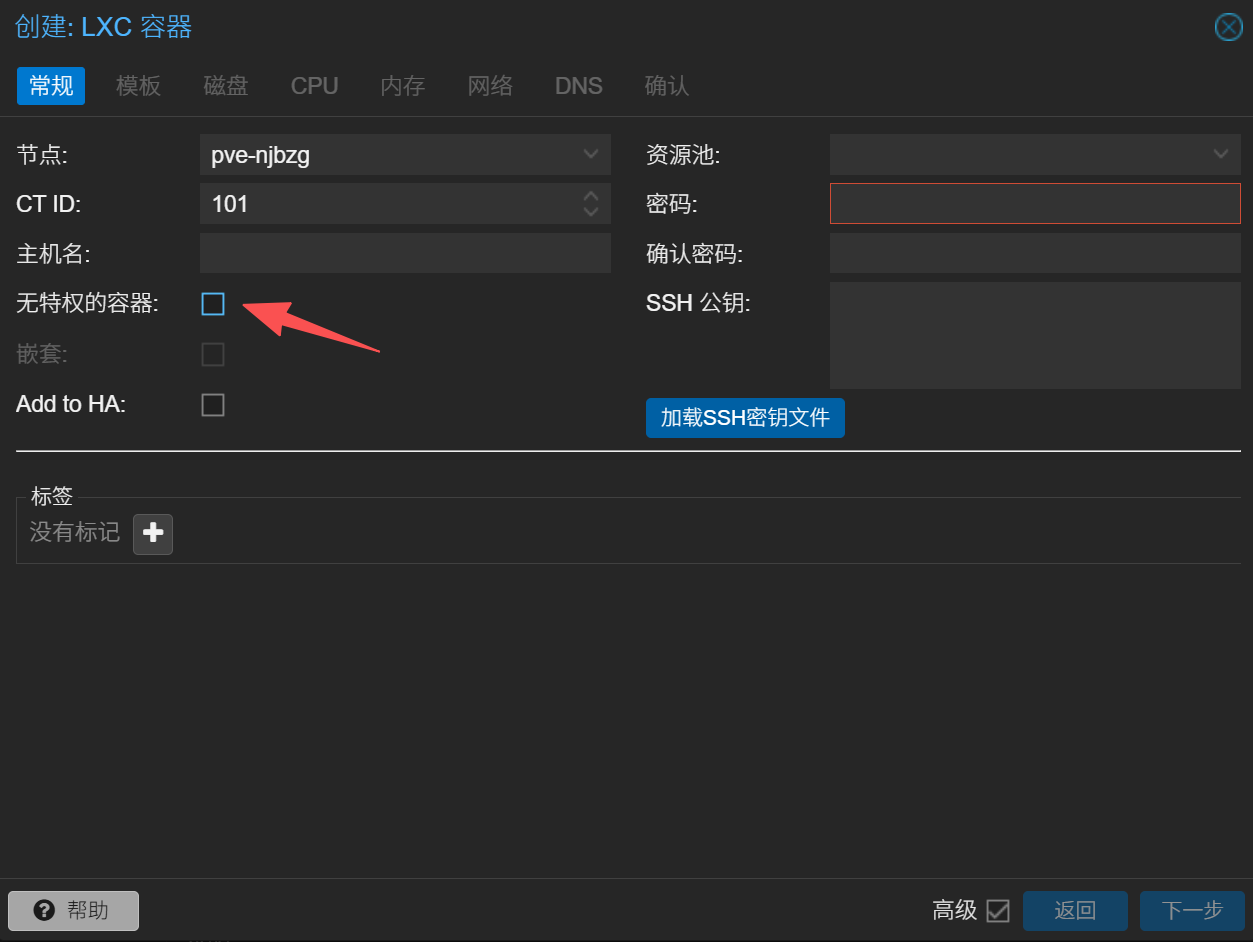Increase CT ID with up arrow
The width and height of the screenshot is (1253, 942).
(591, 196)
